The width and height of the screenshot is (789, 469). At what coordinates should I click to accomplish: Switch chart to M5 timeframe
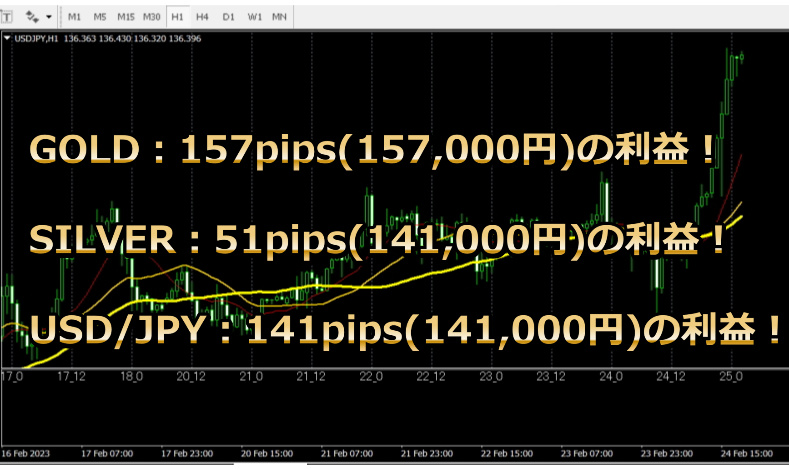[101, 17]
